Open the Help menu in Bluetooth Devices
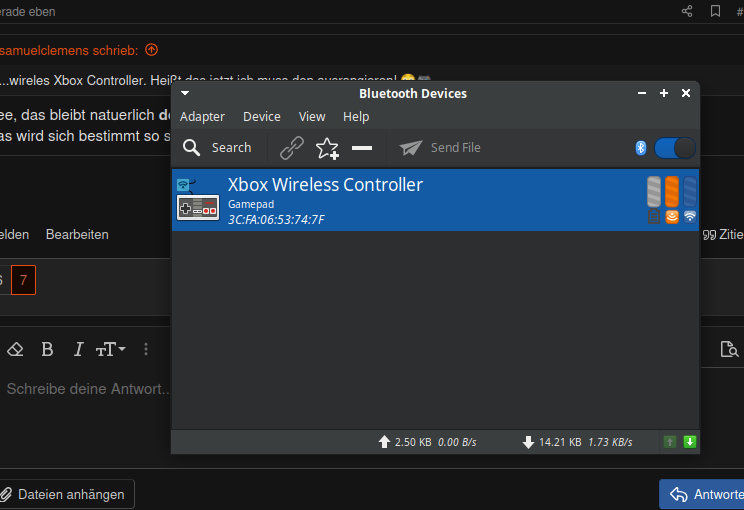The height and width of the screenshot is (510, 744). 356,117
